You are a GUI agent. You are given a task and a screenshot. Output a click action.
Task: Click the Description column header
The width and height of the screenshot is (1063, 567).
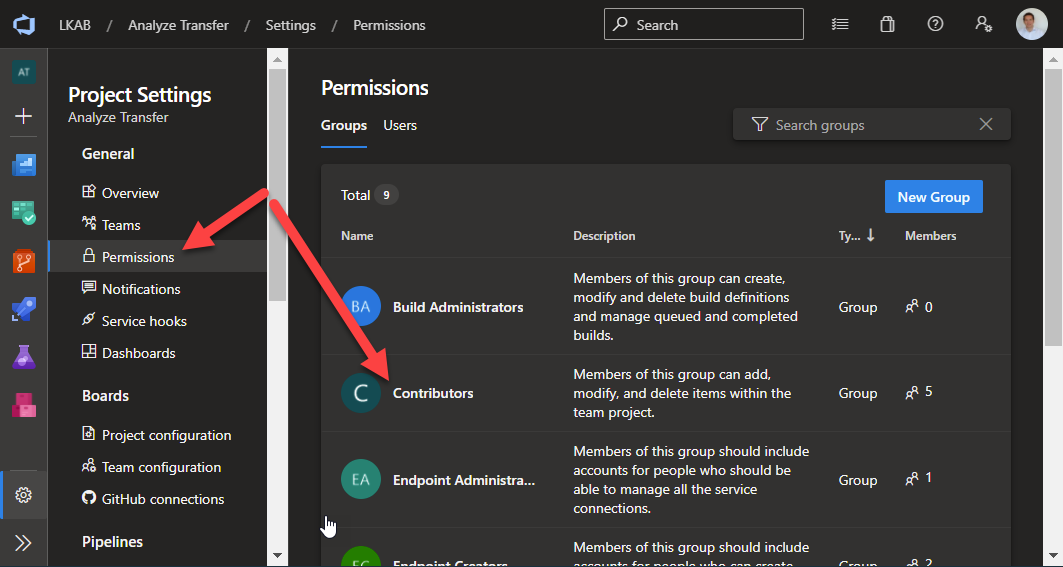[605, 236]
